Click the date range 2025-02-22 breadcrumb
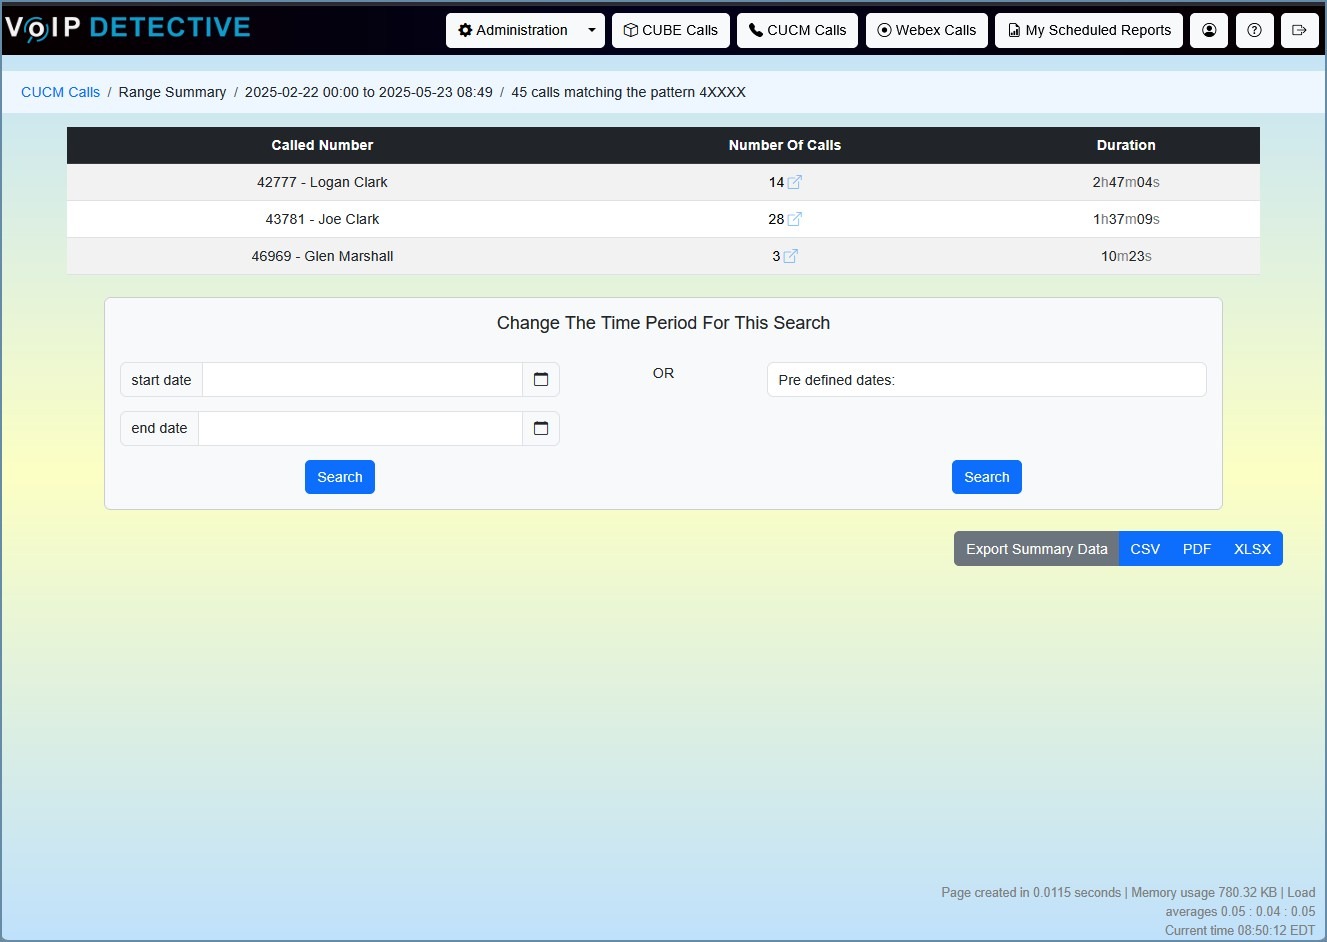This screenshot has height=942, width=1327. [369, 92]
